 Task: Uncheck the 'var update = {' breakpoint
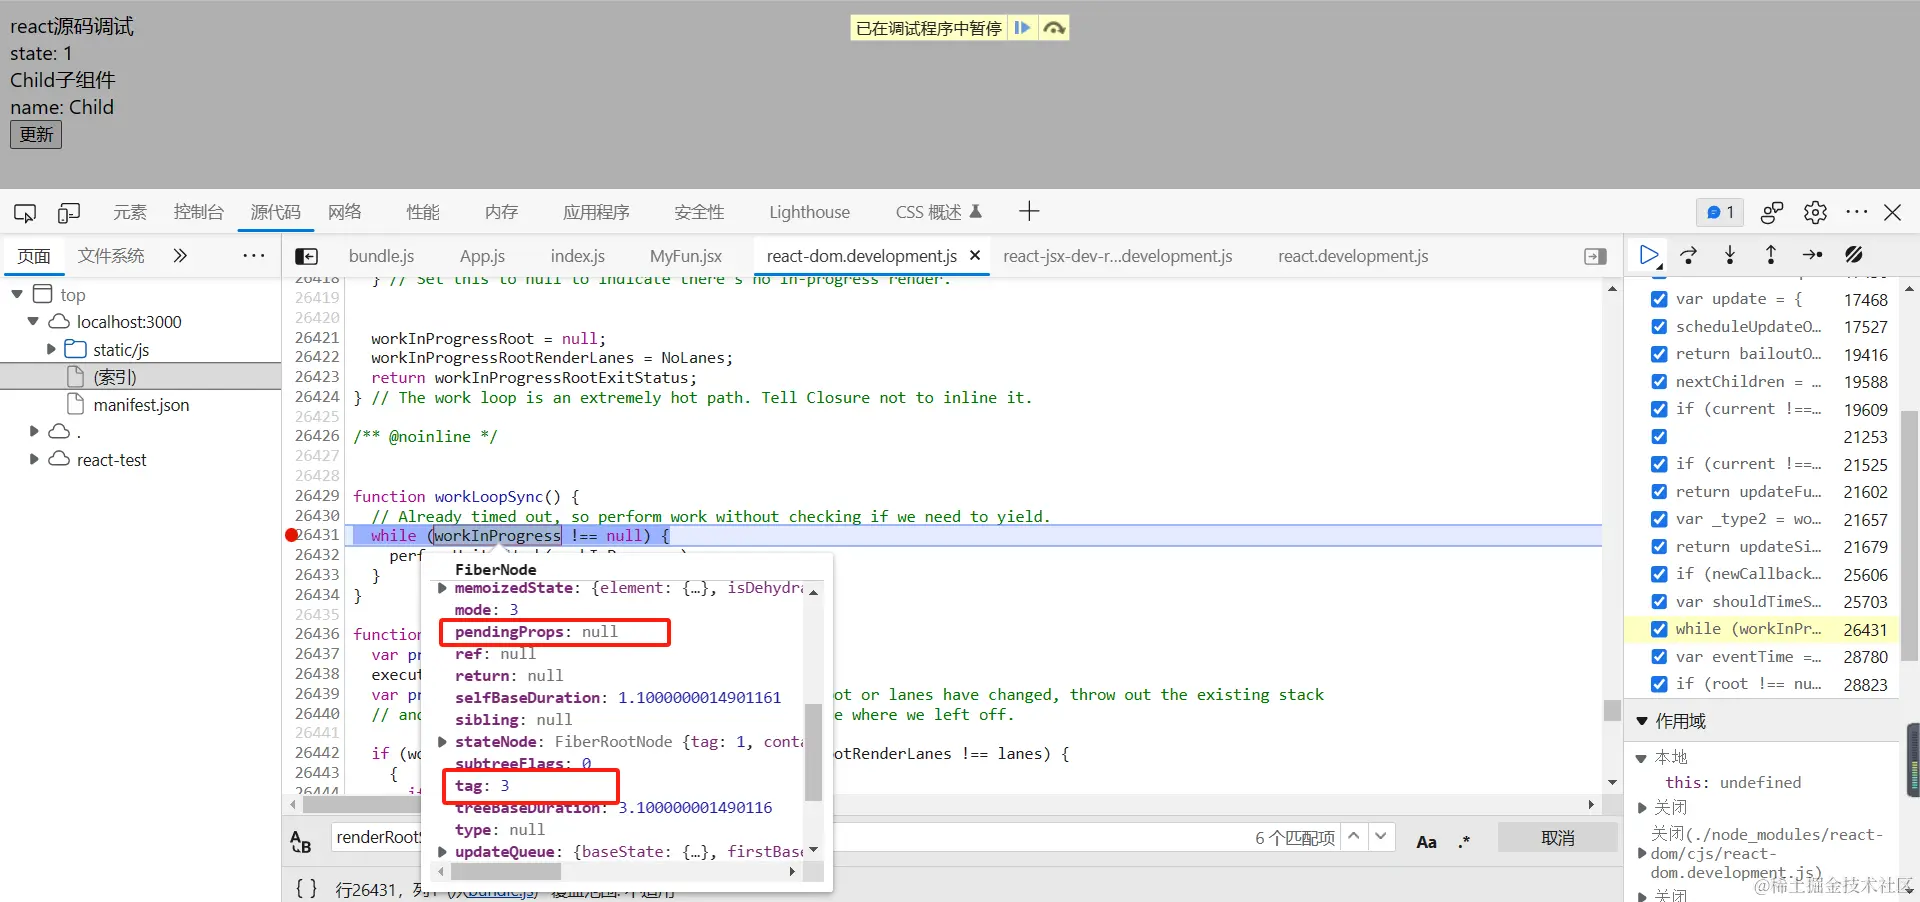coord(1659,299)
